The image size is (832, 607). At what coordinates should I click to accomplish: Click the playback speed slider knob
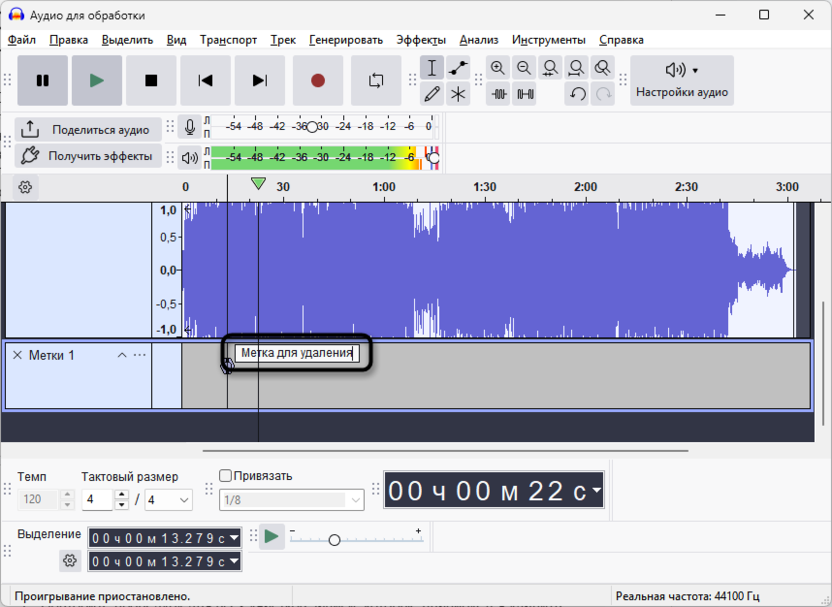(334, 540)
